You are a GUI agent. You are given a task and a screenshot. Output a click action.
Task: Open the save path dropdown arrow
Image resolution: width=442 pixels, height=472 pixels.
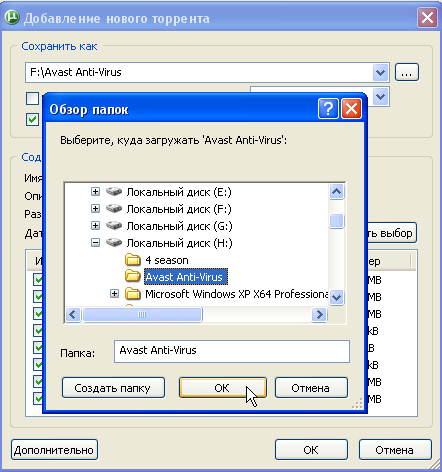(380, 72)
